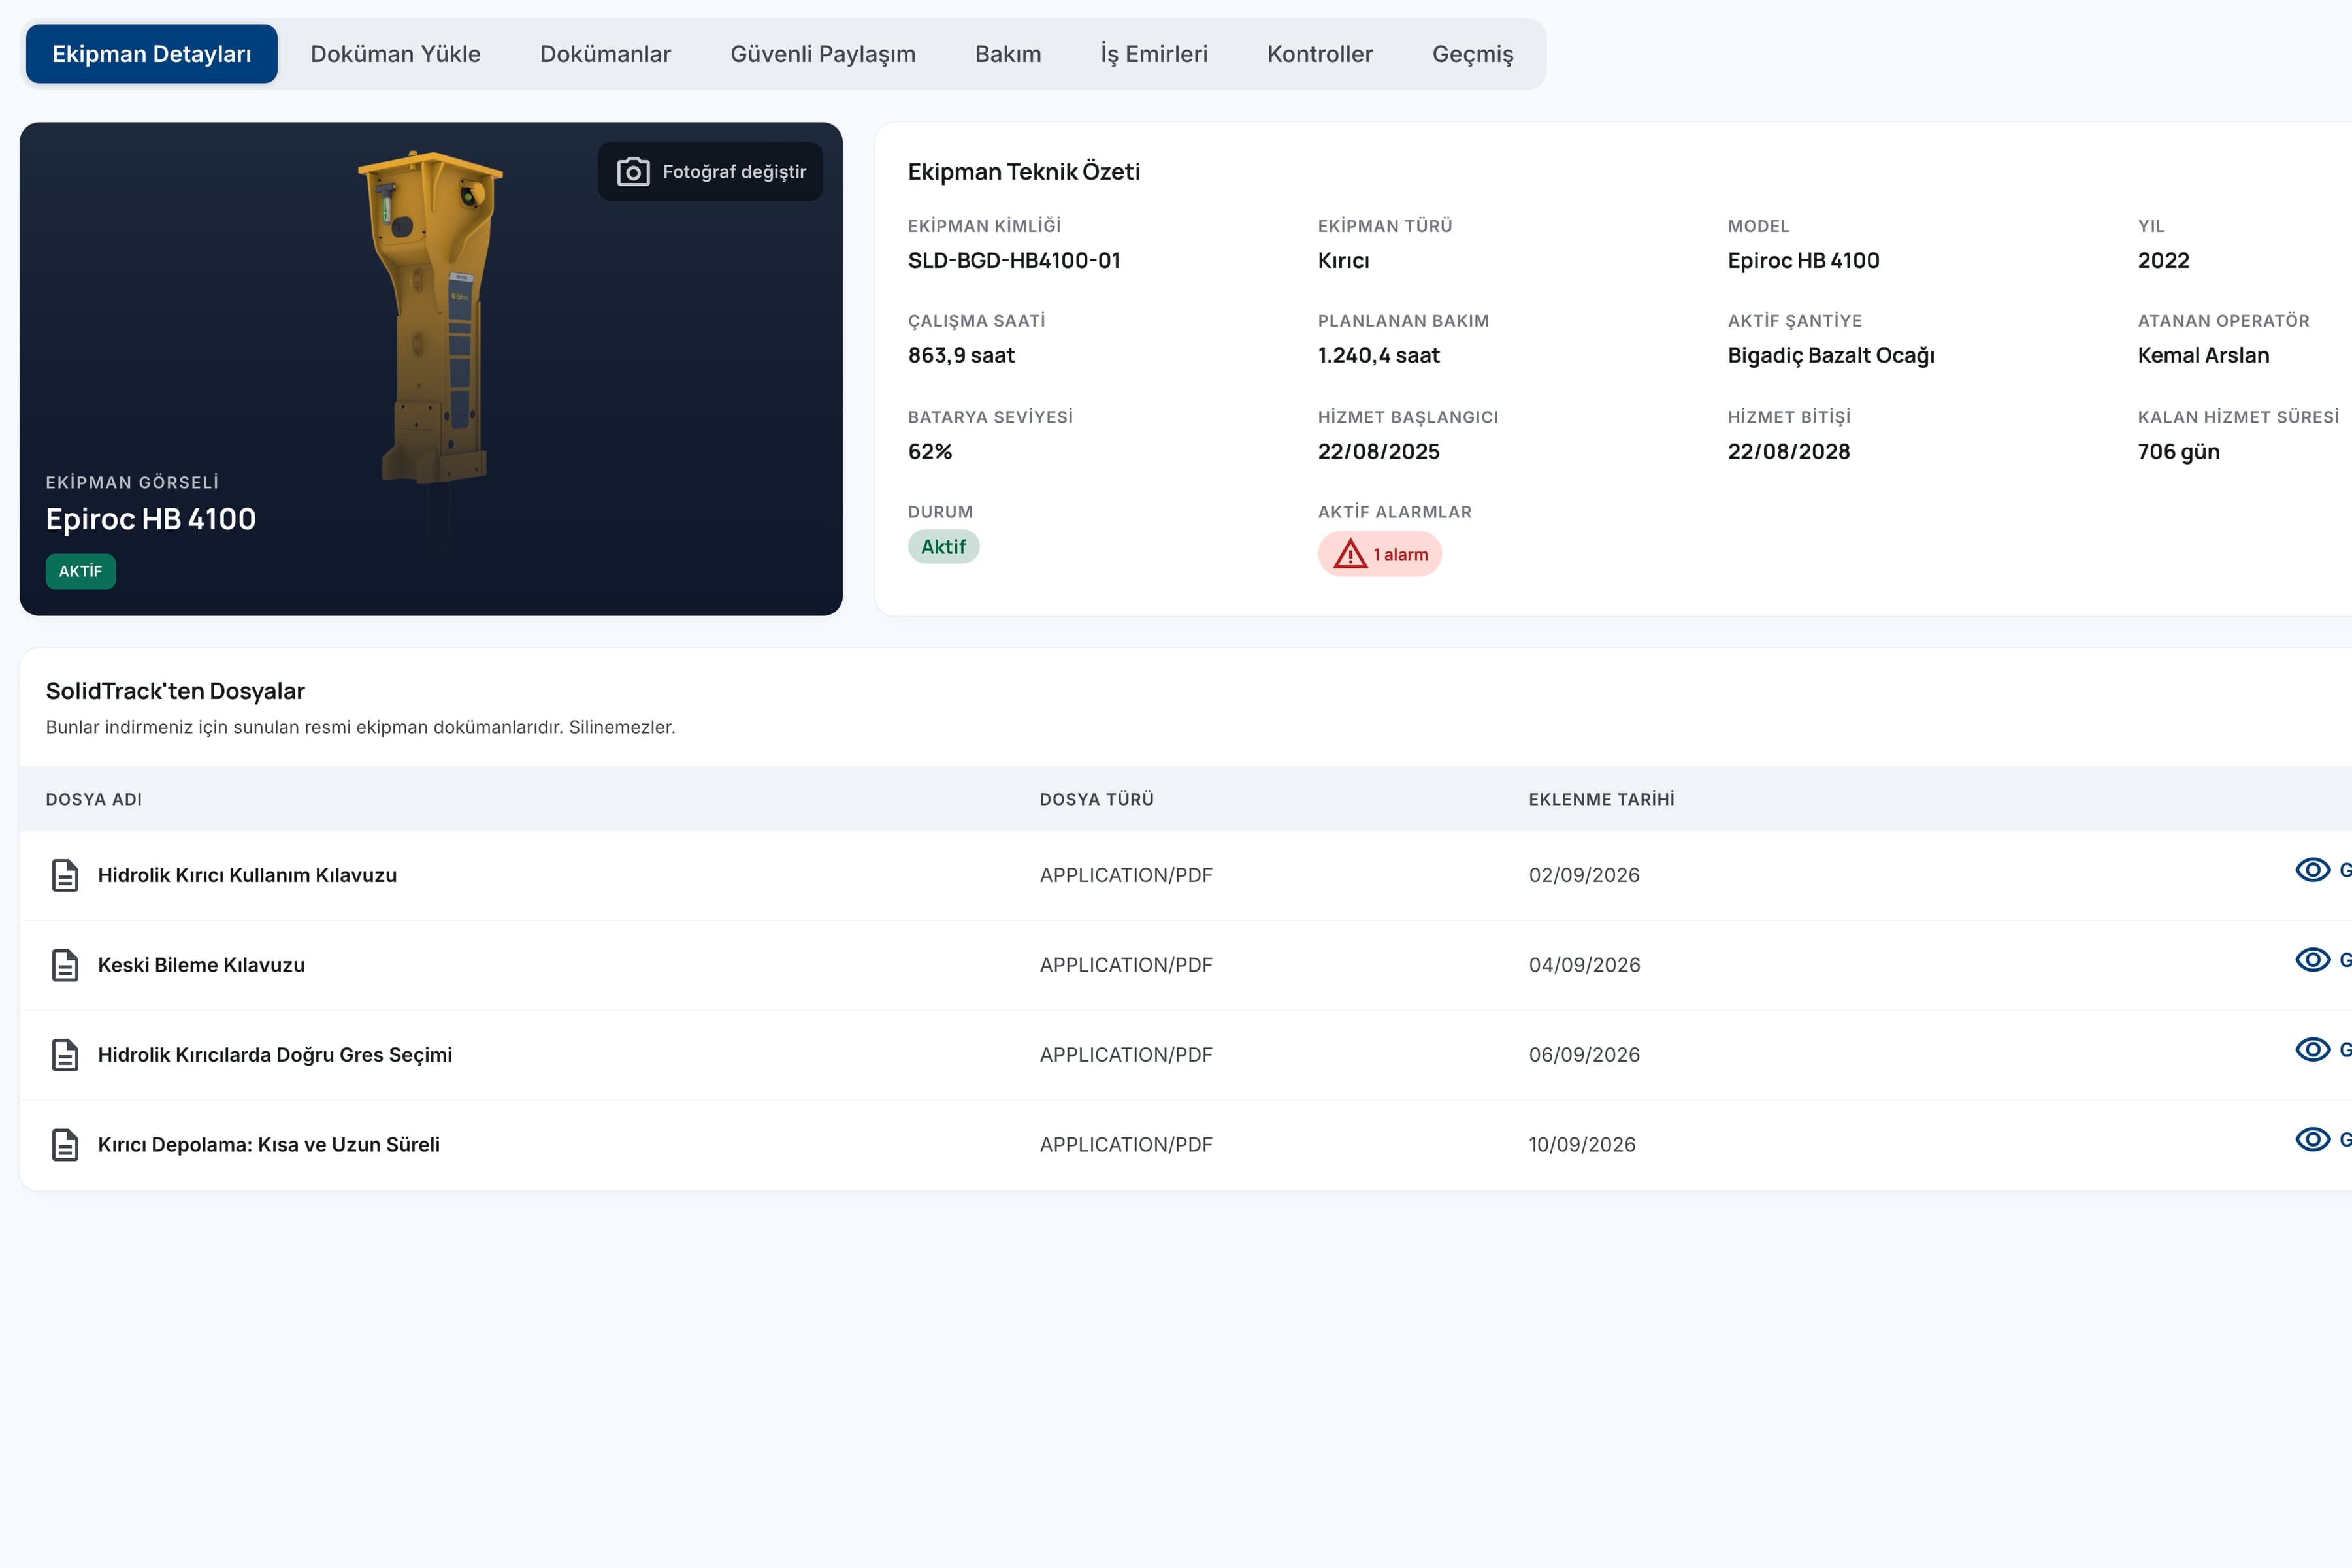Click the model value Epiroc HB 4100
This screenshot has height=1568, width=2352.
(1804, 261)
